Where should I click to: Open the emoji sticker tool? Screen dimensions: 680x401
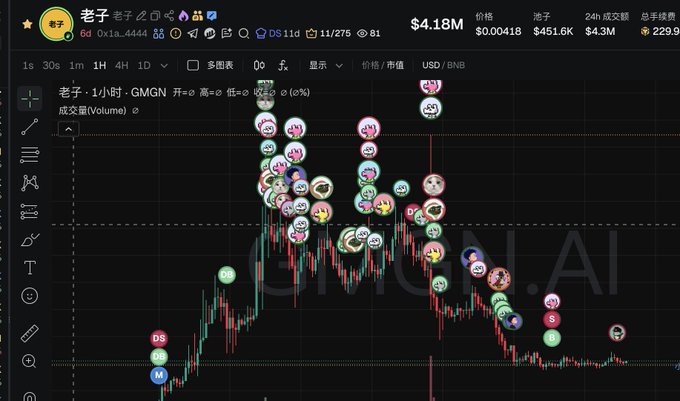[29, 296]
